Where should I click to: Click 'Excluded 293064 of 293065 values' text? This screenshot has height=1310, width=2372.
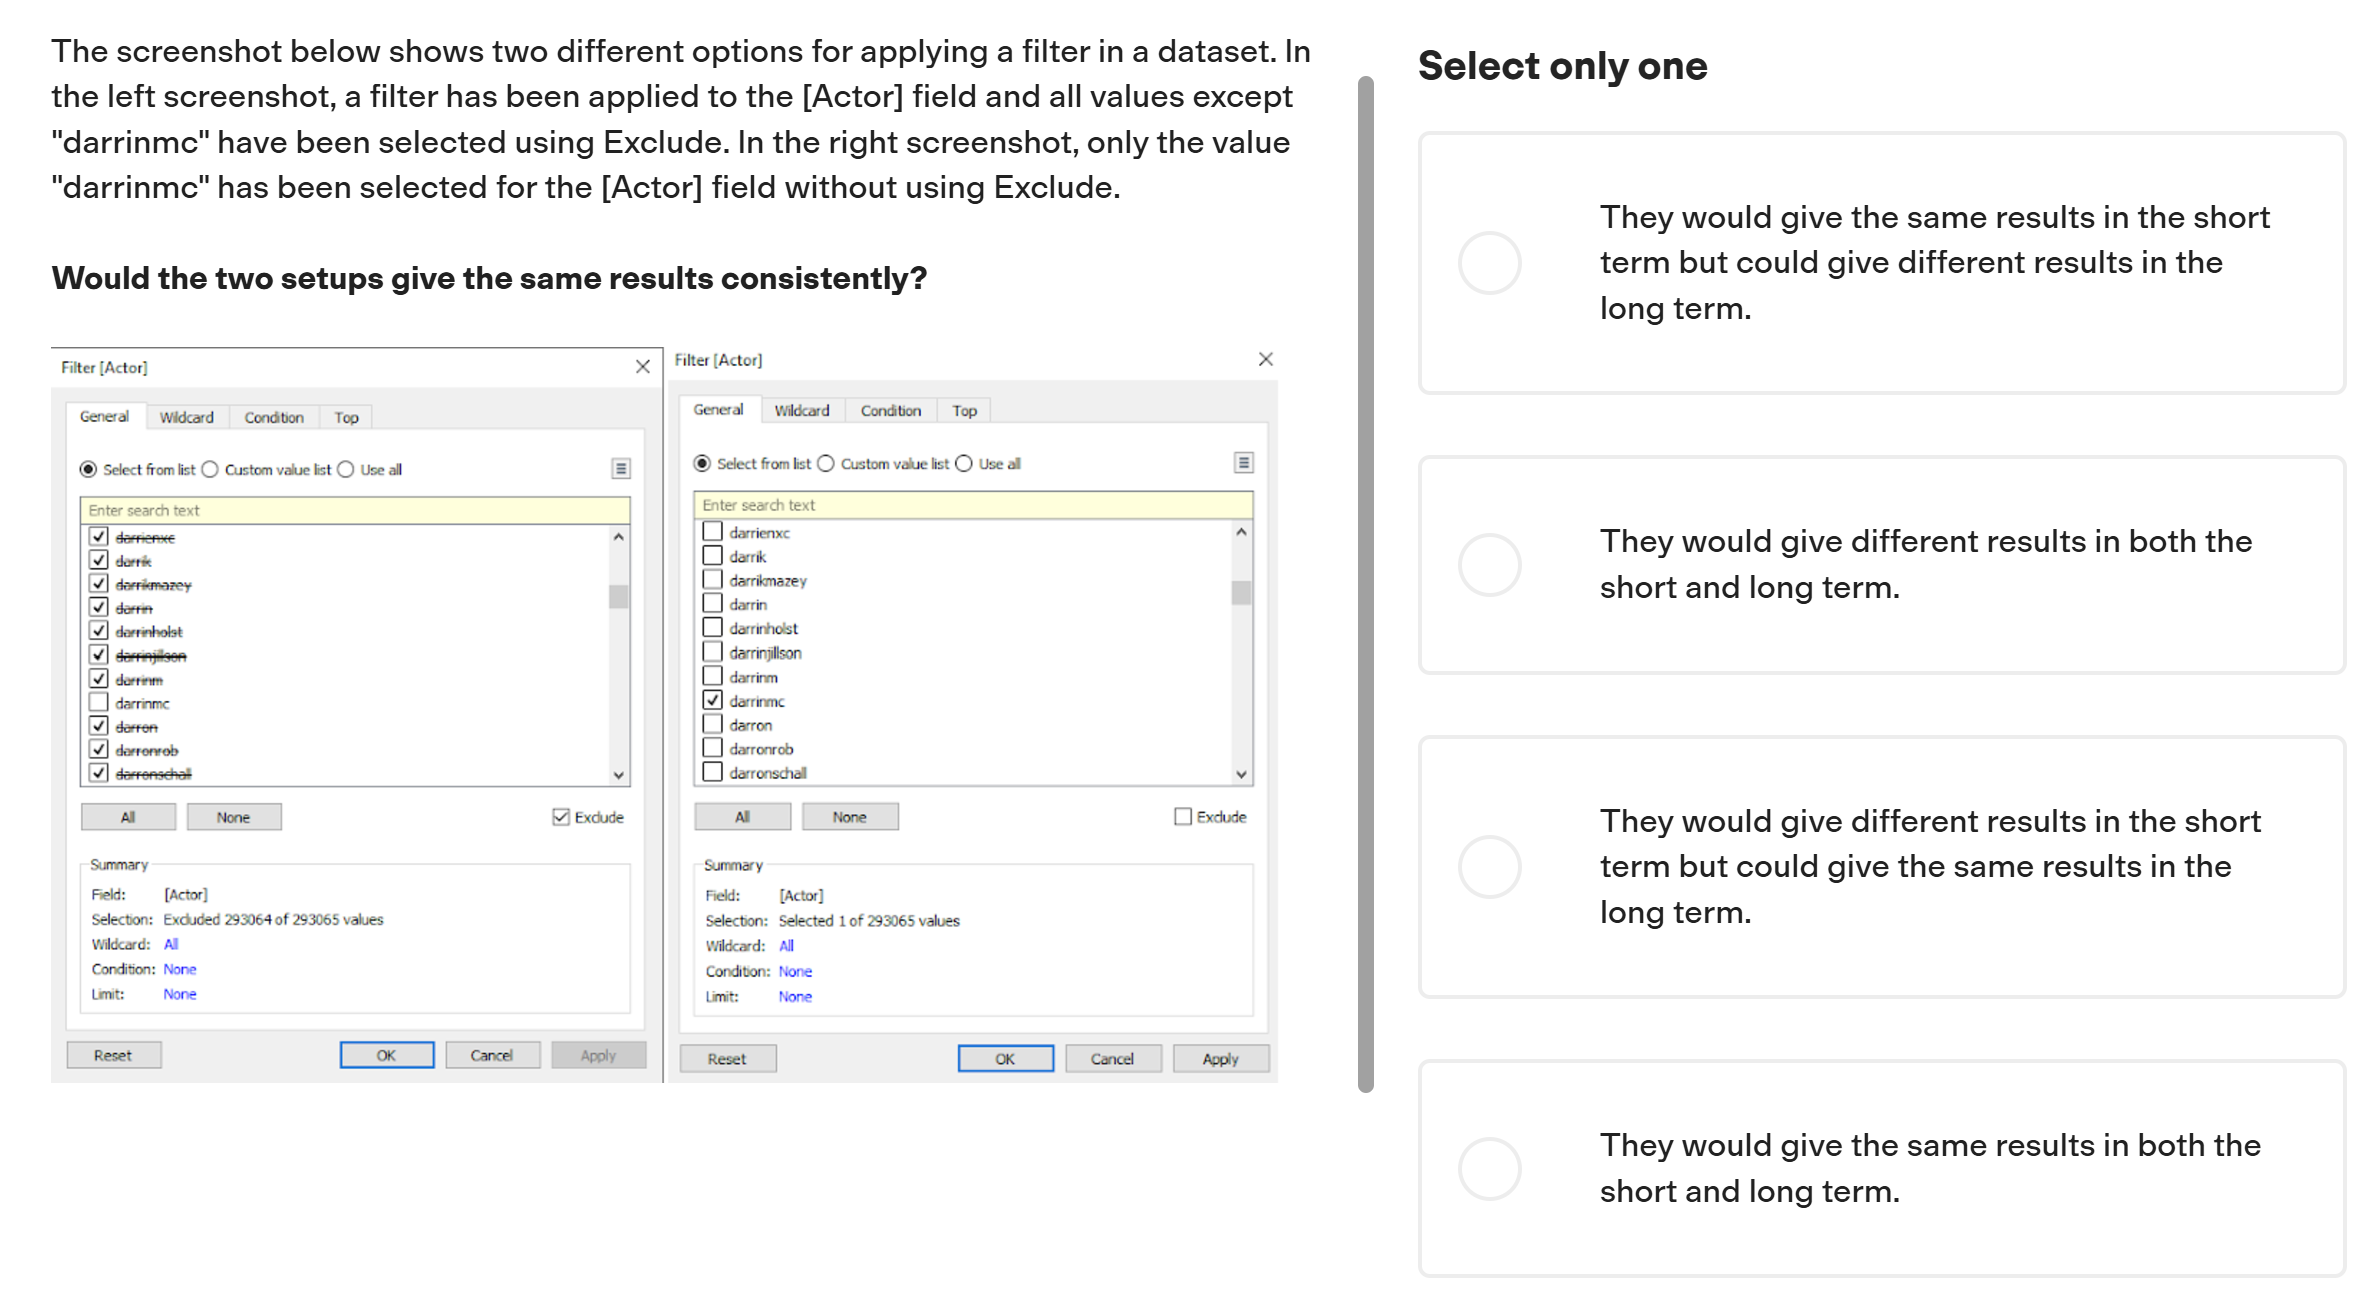point(274,919)
